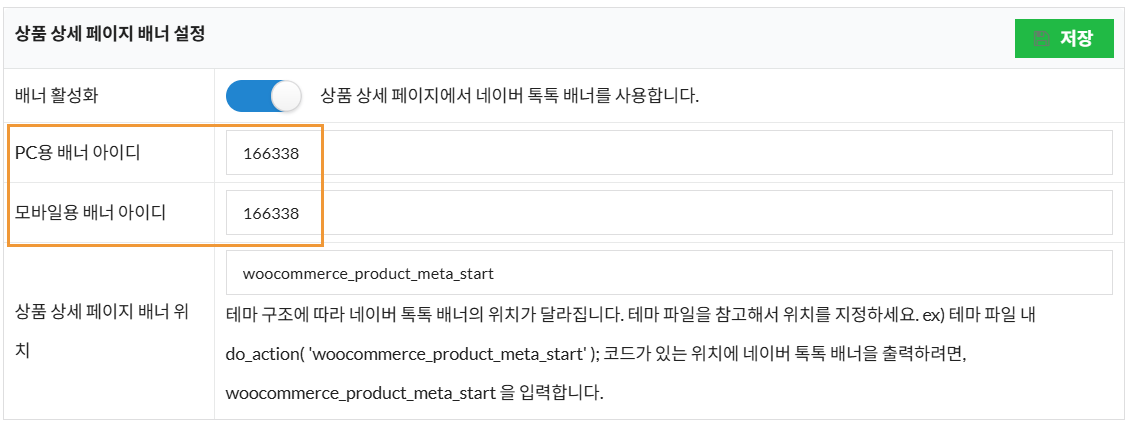Click the toggle description about 네이버 톡톡 배너 사용
Viewport: 1126px width, 424px height.
pos(509,96)
